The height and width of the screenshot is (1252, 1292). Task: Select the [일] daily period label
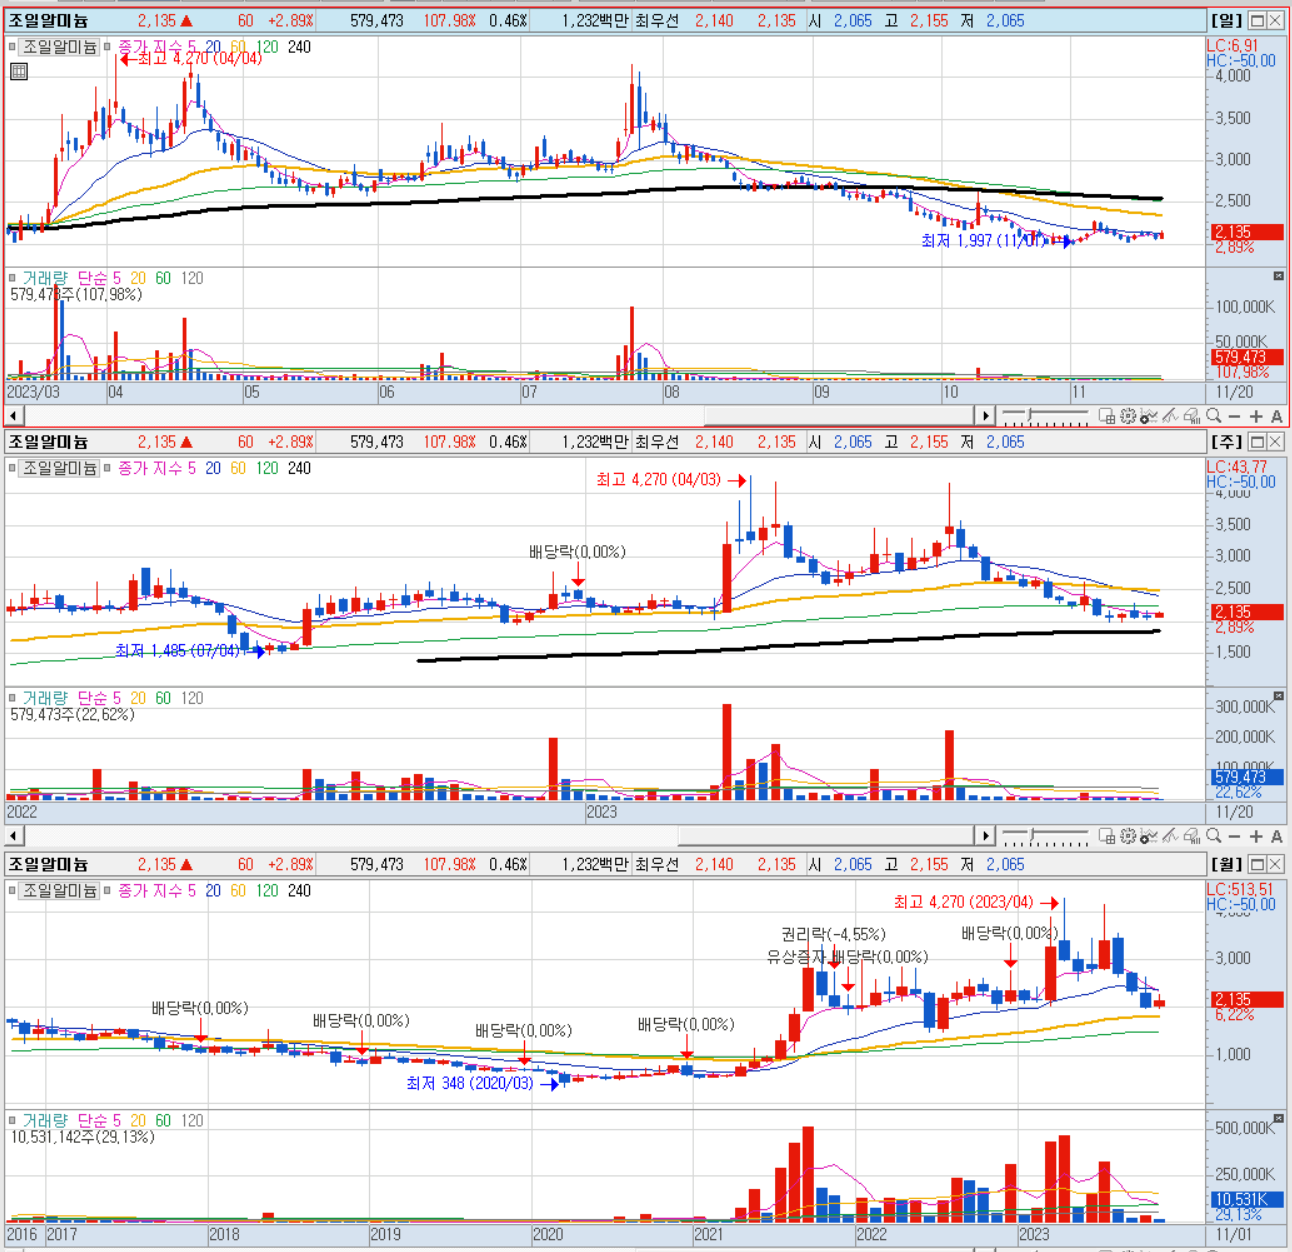(x=1227, y=20)
